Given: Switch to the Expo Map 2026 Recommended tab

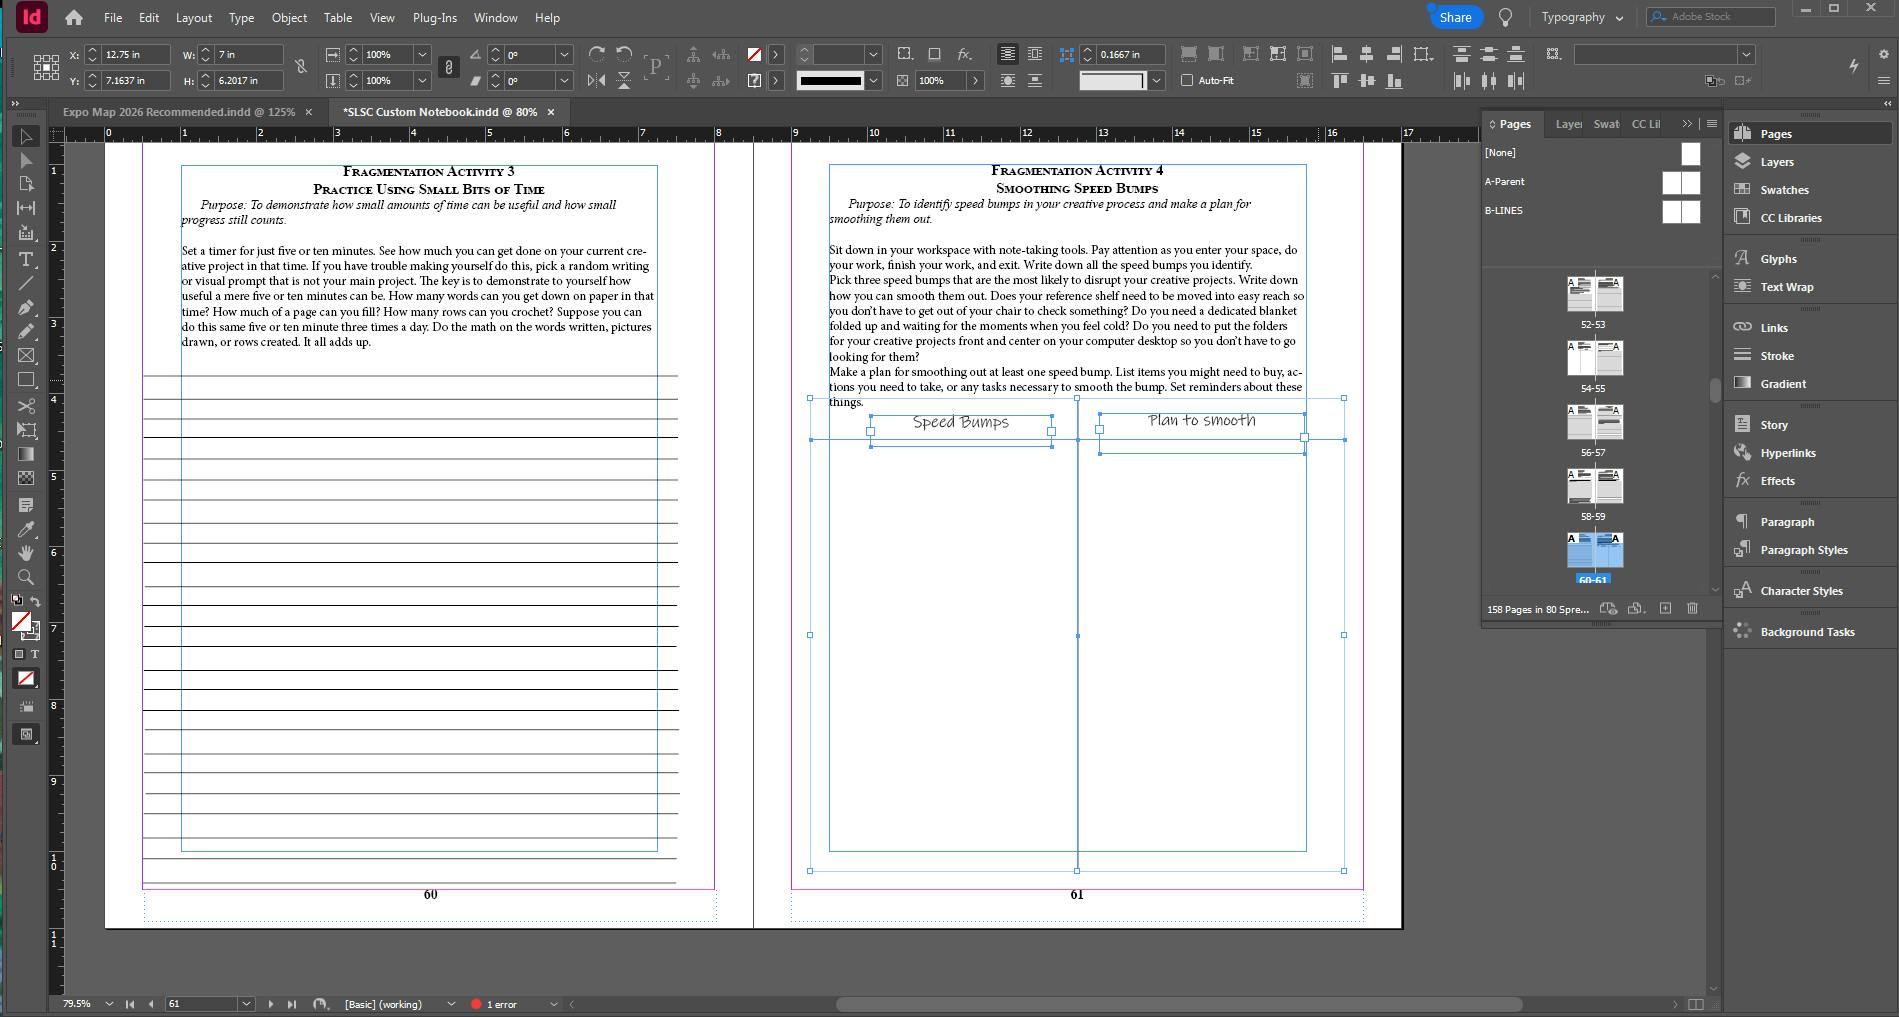Looking at the screenshot, I should (x=178, y=112).
